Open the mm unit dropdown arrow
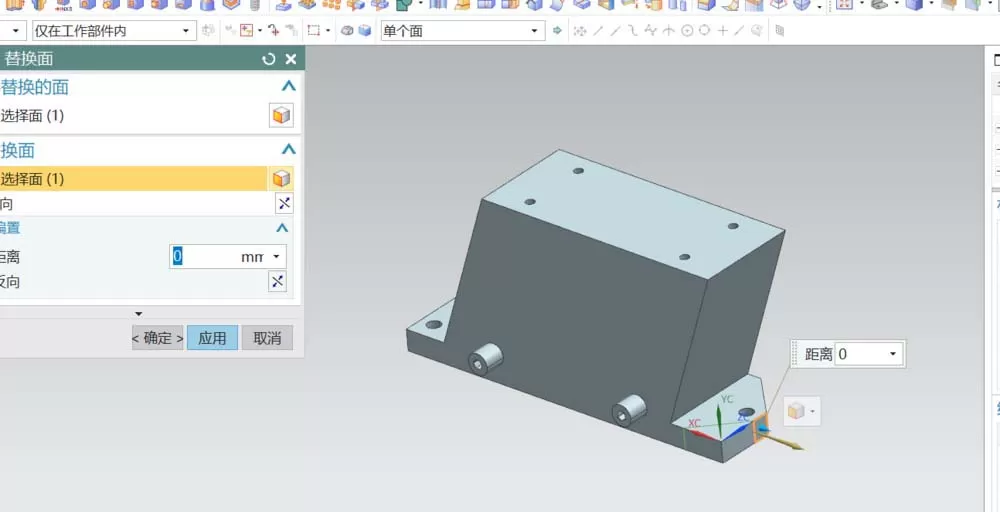Viewport: 1000px width, 512px height. tap(276, 257)
